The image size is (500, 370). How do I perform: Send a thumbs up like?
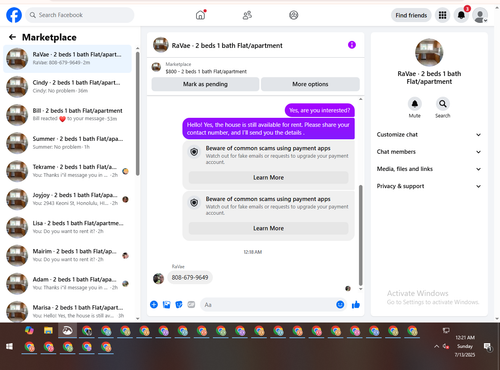pyautogui.click(x=356, y=304)
